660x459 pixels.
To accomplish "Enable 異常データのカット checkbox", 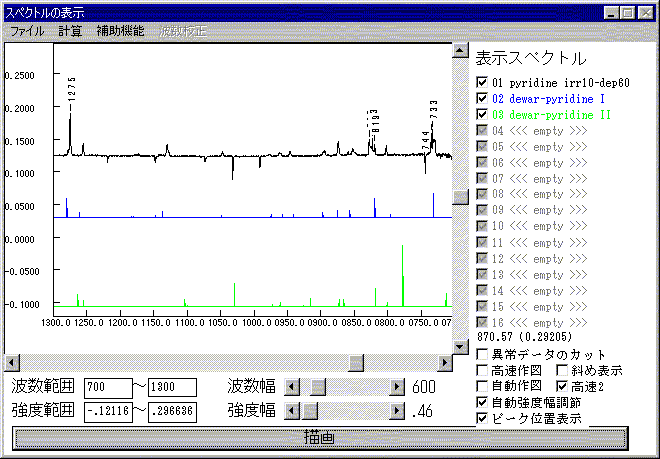I will pos(483,354).
